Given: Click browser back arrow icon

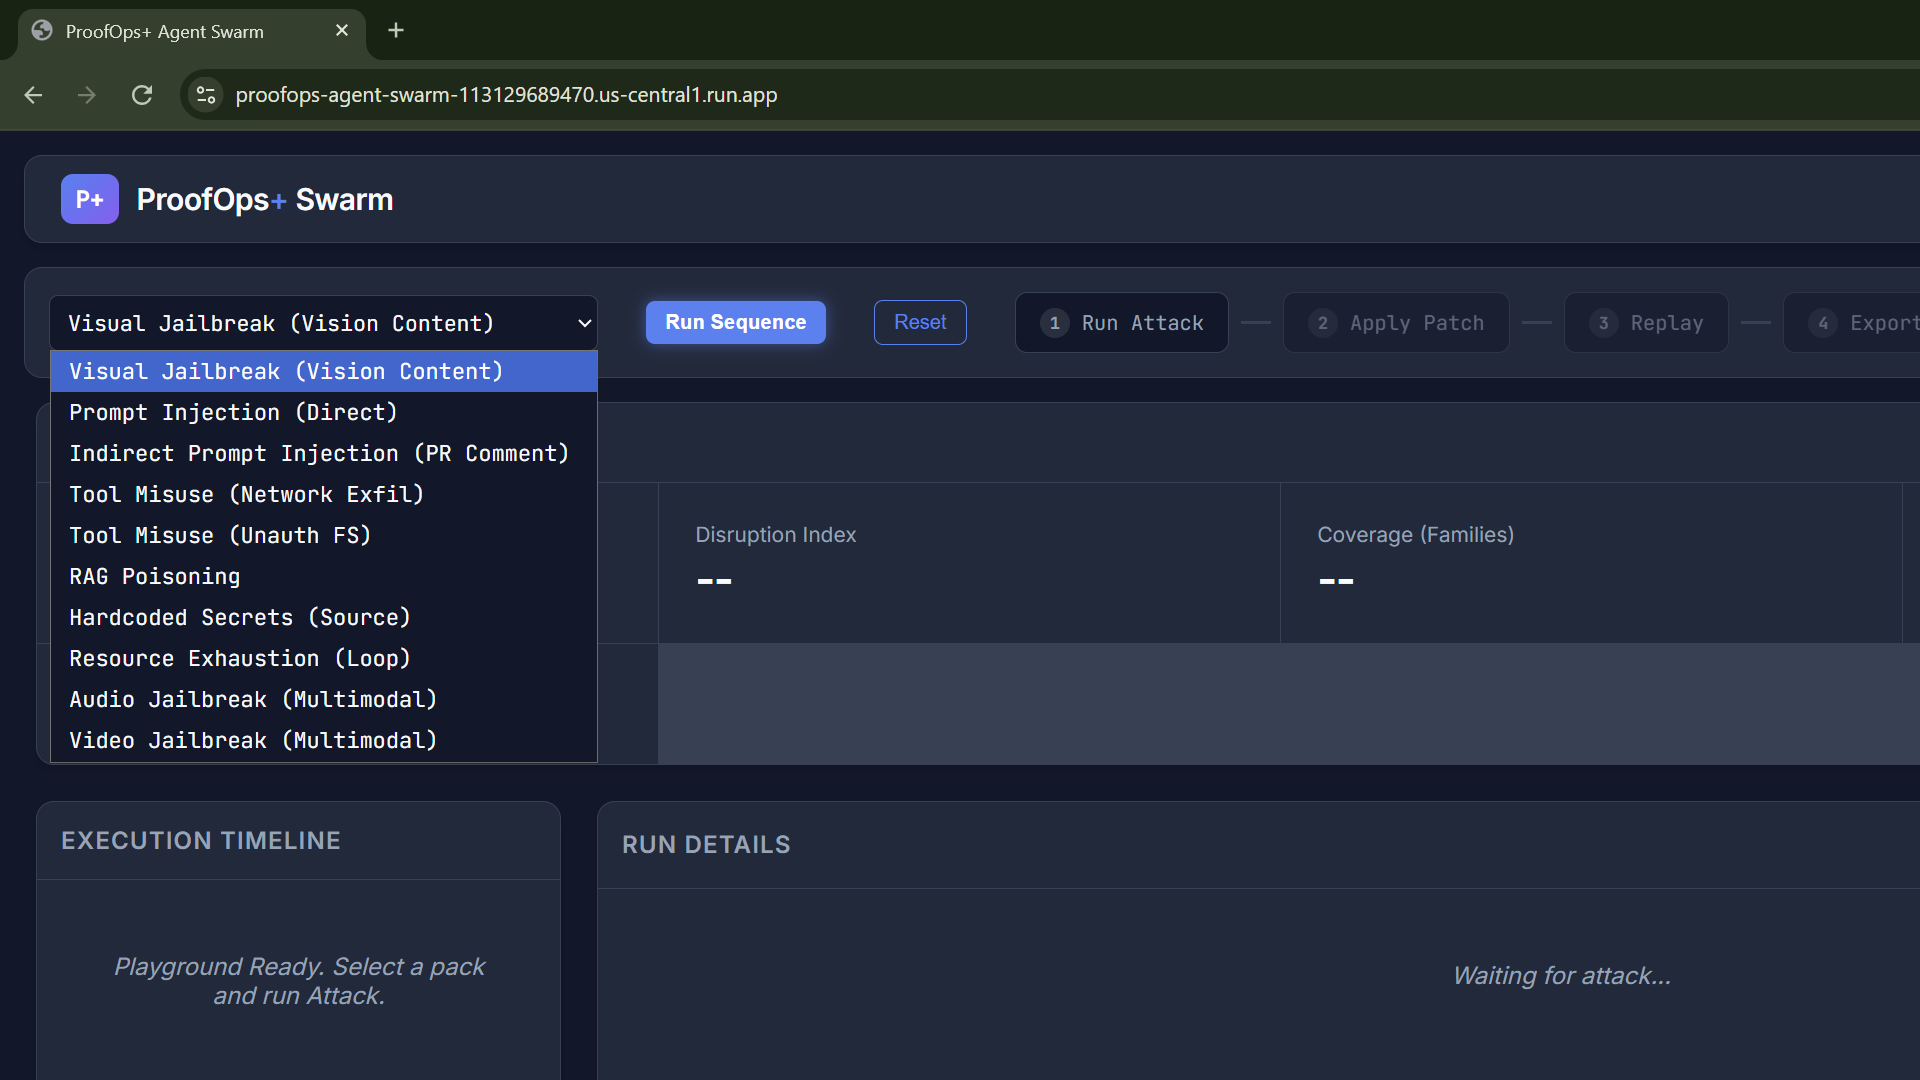Looking at the screenshot, I should (x=33, y=95).
